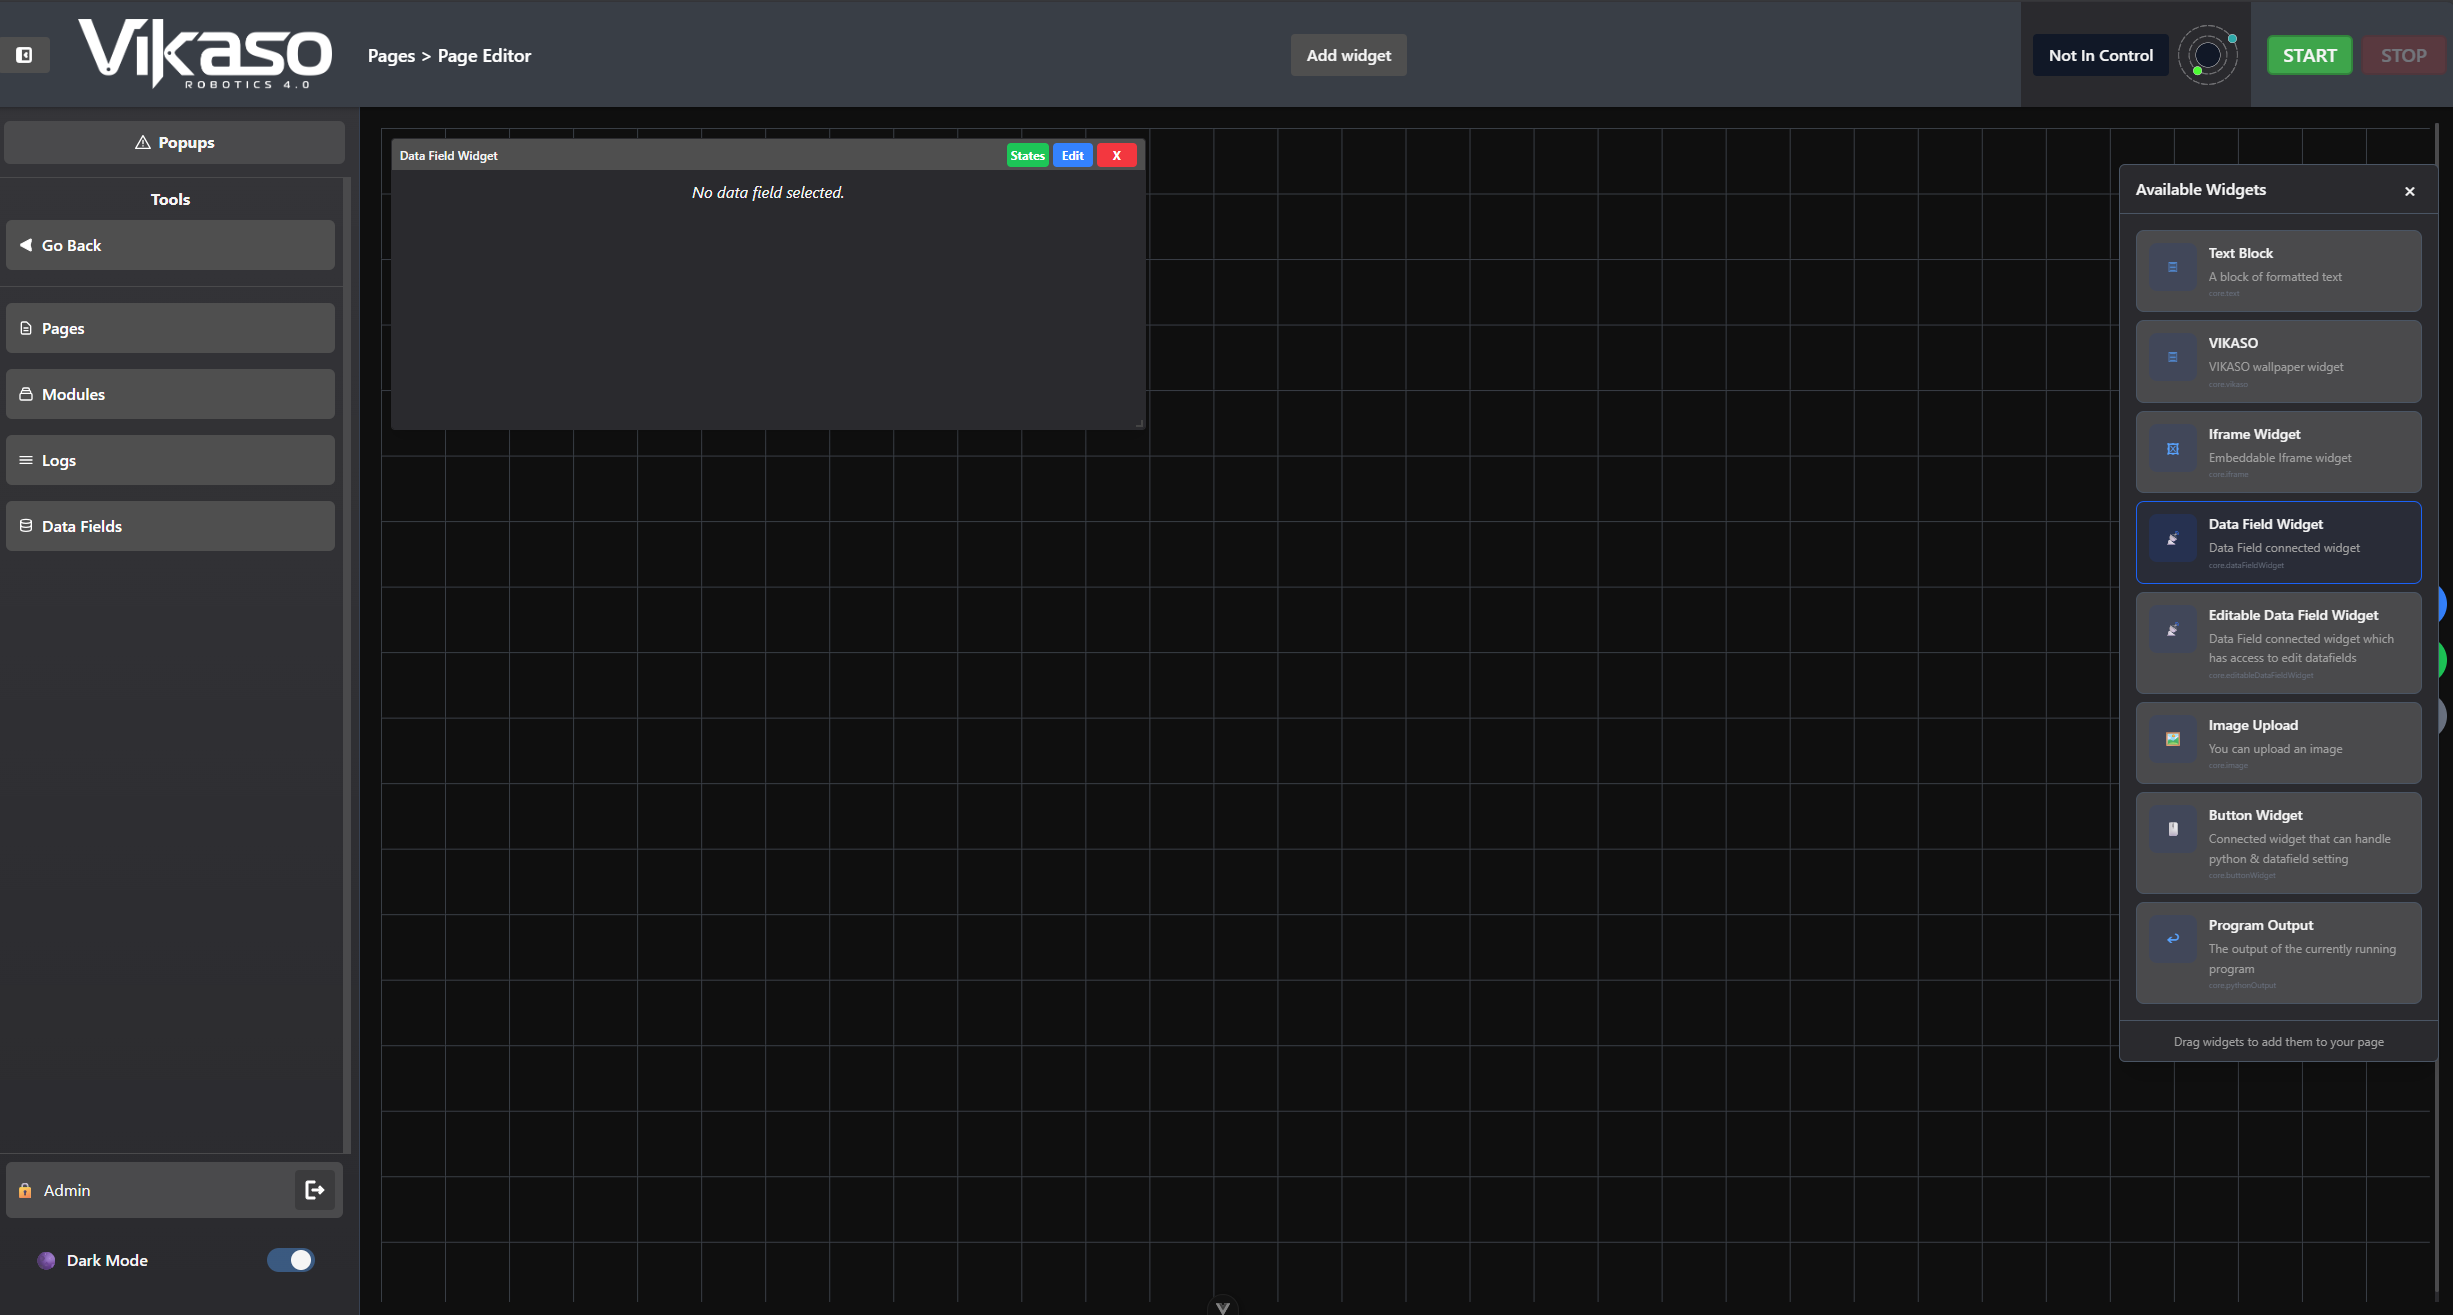The height and width of the screenshot is (1315, 2453).
Task: Click the Tools section heading
Action: click(x=170, y=199)
